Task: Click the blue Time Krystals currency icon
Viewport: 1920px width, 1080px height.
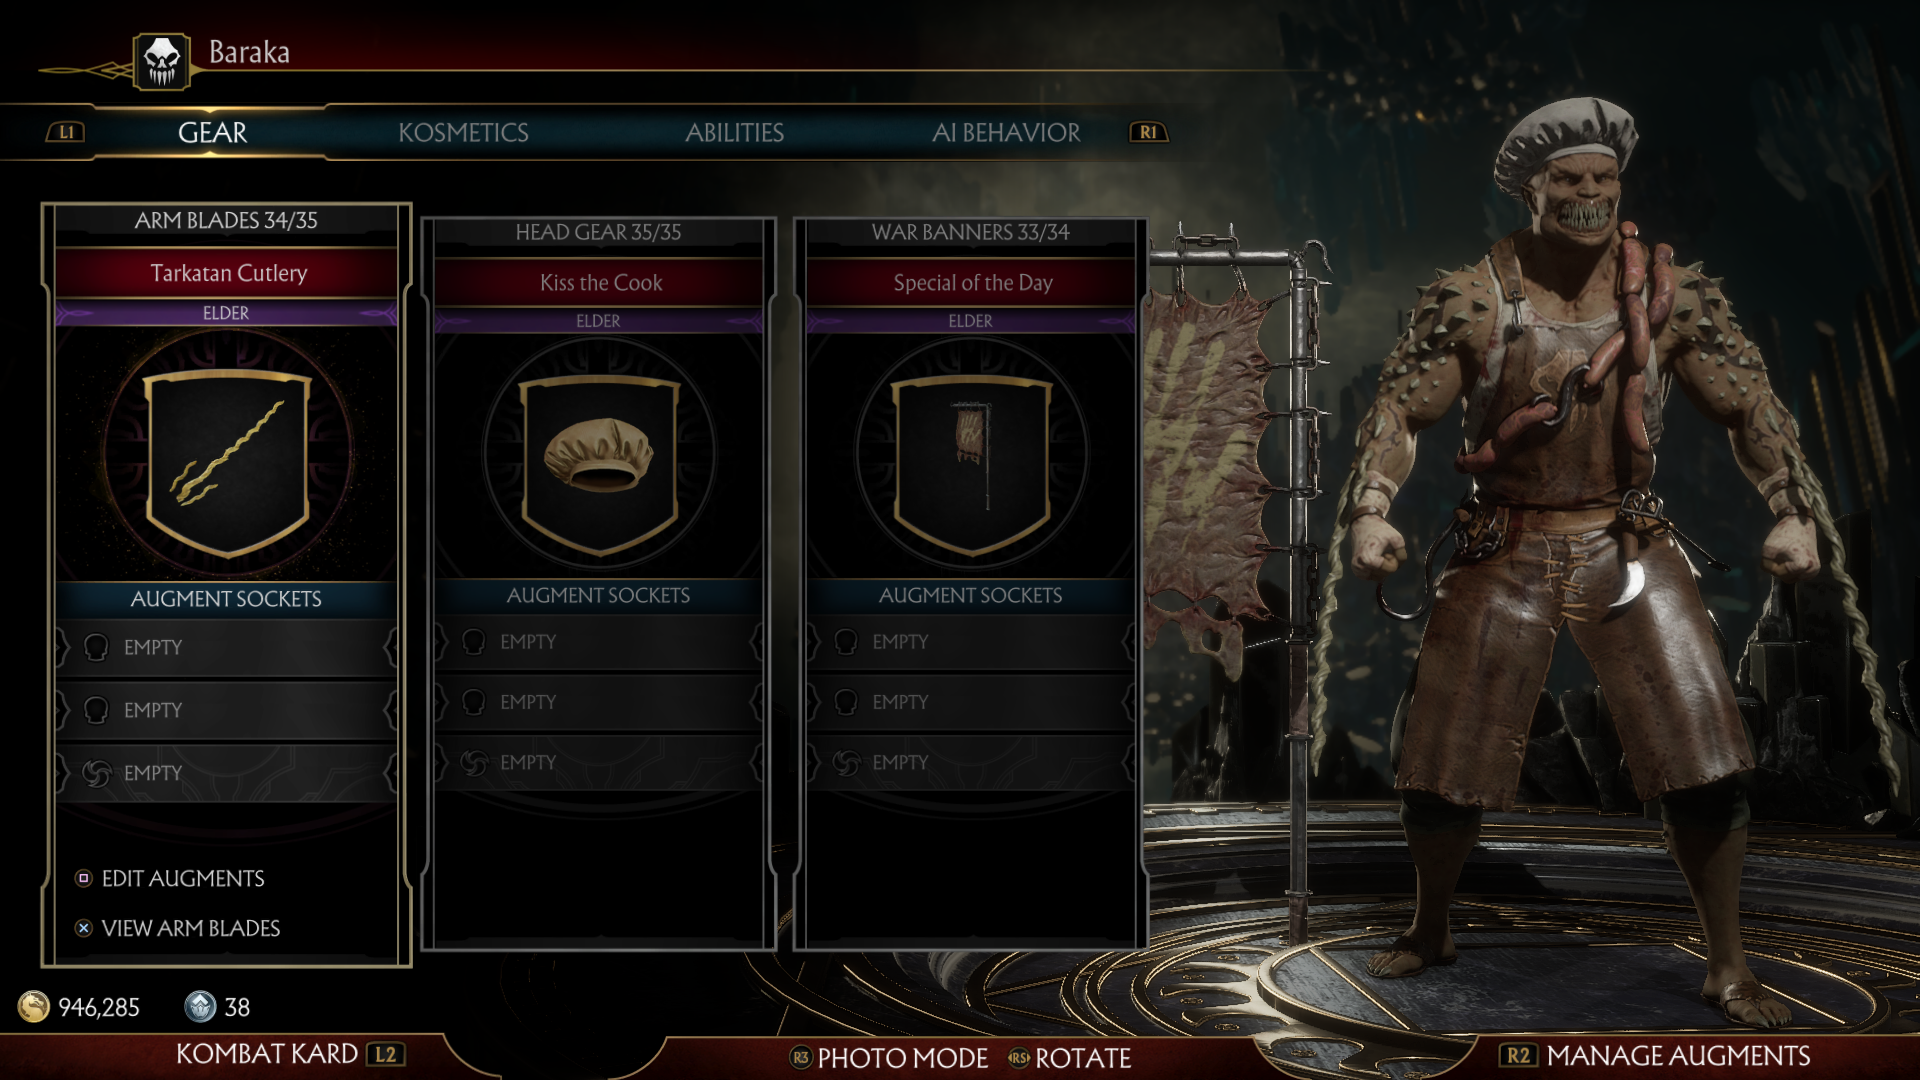Action: point(200,1006)
